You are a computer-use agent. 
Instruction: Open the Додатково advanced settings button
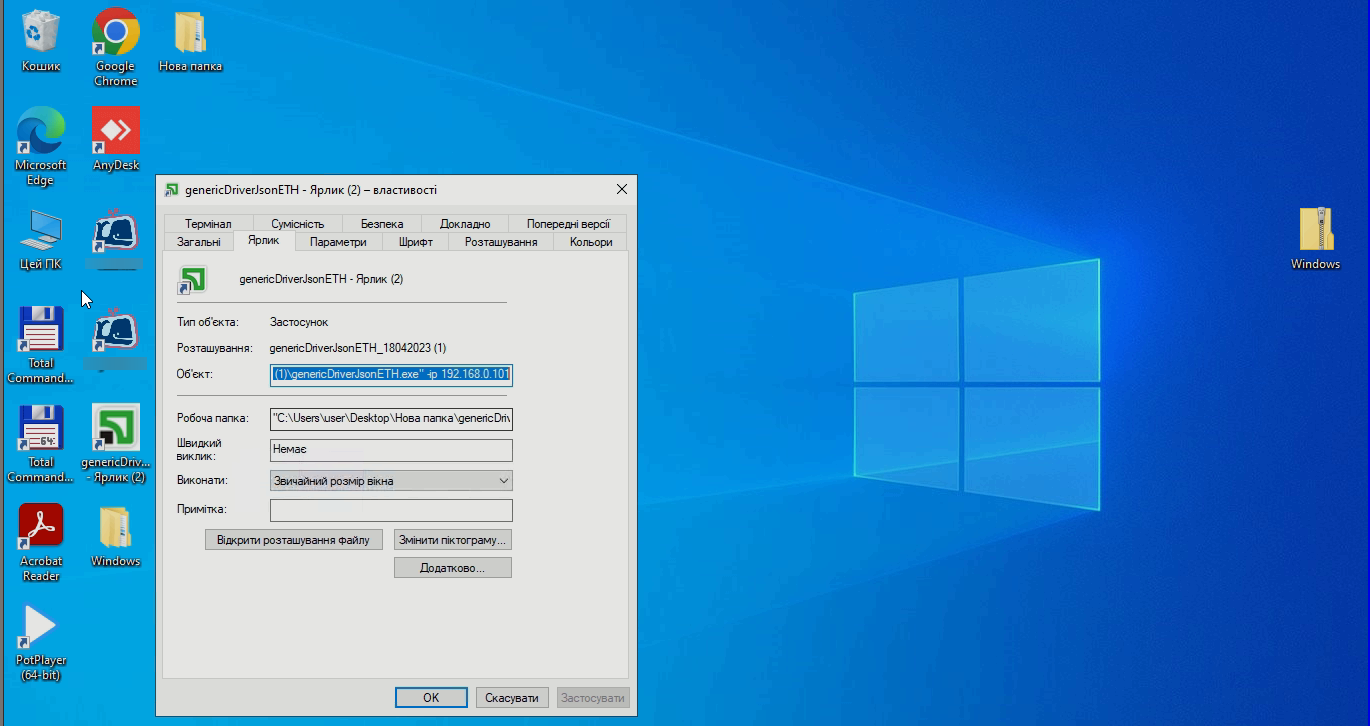pos(452,568)
